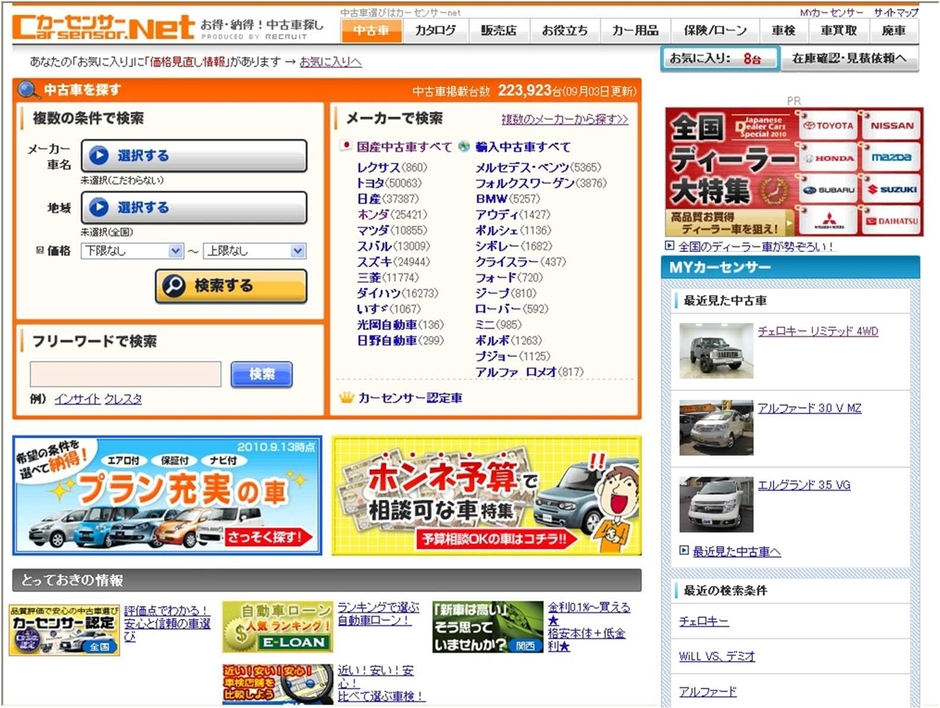The width and height of the screenshot is (940, 708).
Task: Open the 車買取 tab
Action: click(x=839, y=31)
